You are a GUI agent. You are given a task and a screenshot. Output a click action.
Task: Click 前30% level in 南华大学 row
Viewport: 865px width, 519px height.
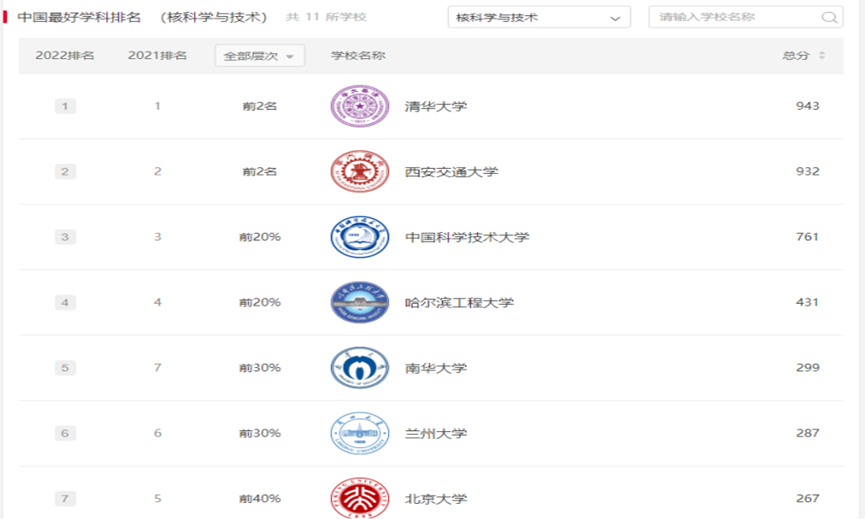point(260,367)
